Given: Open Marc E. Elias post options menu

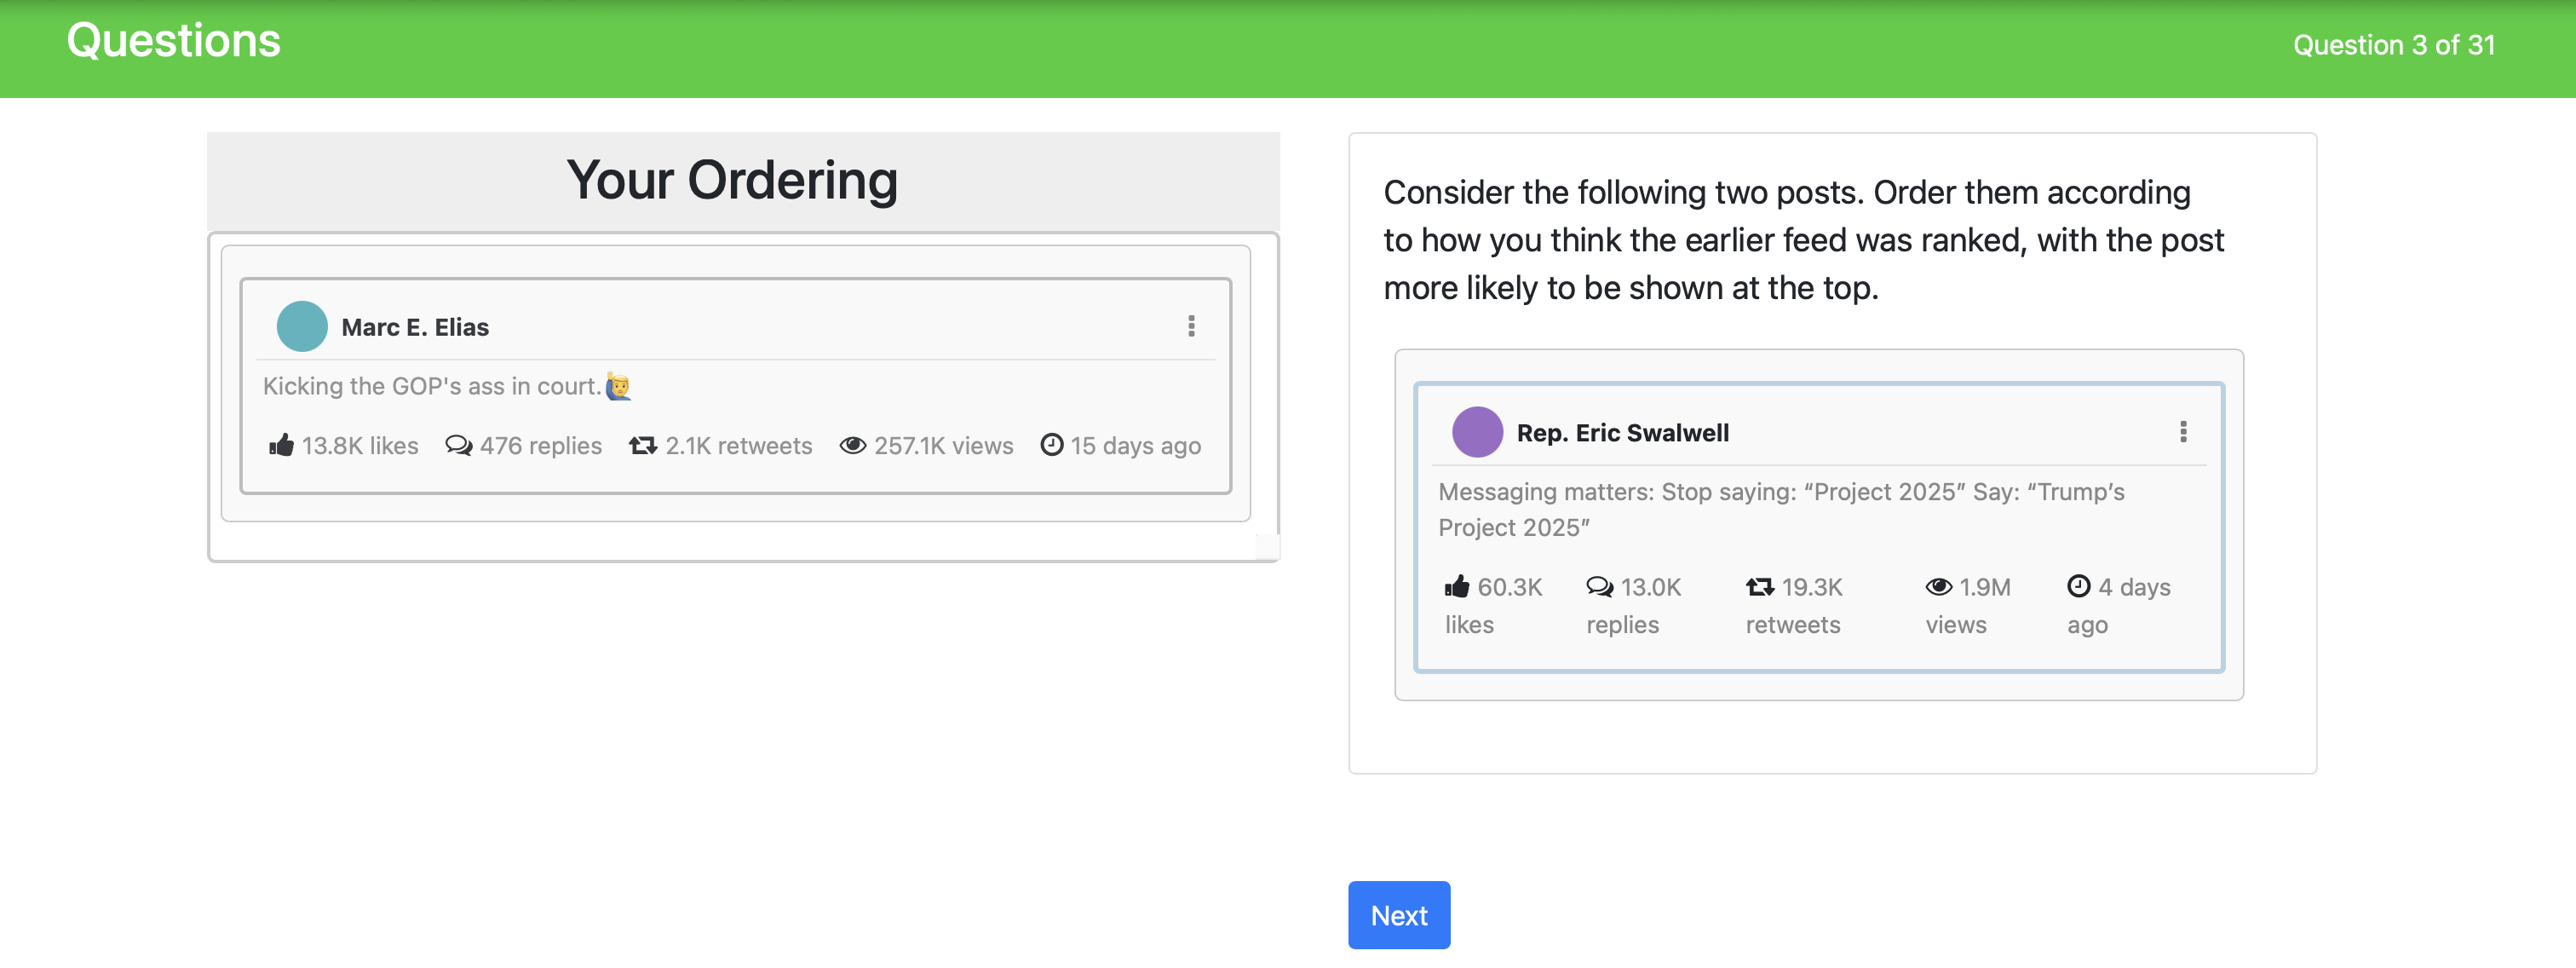Looking at the screenshot, I should click(1191, 326).
